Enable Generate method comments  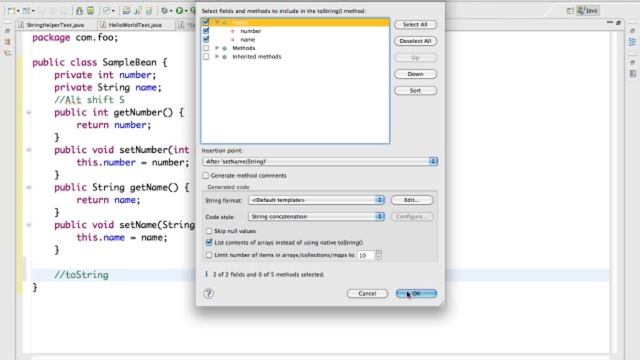pos(205,176)
